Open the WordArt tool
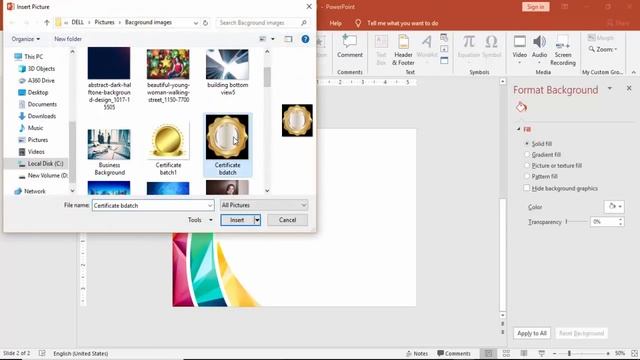The image size is (640, 360). pos(427,46)
